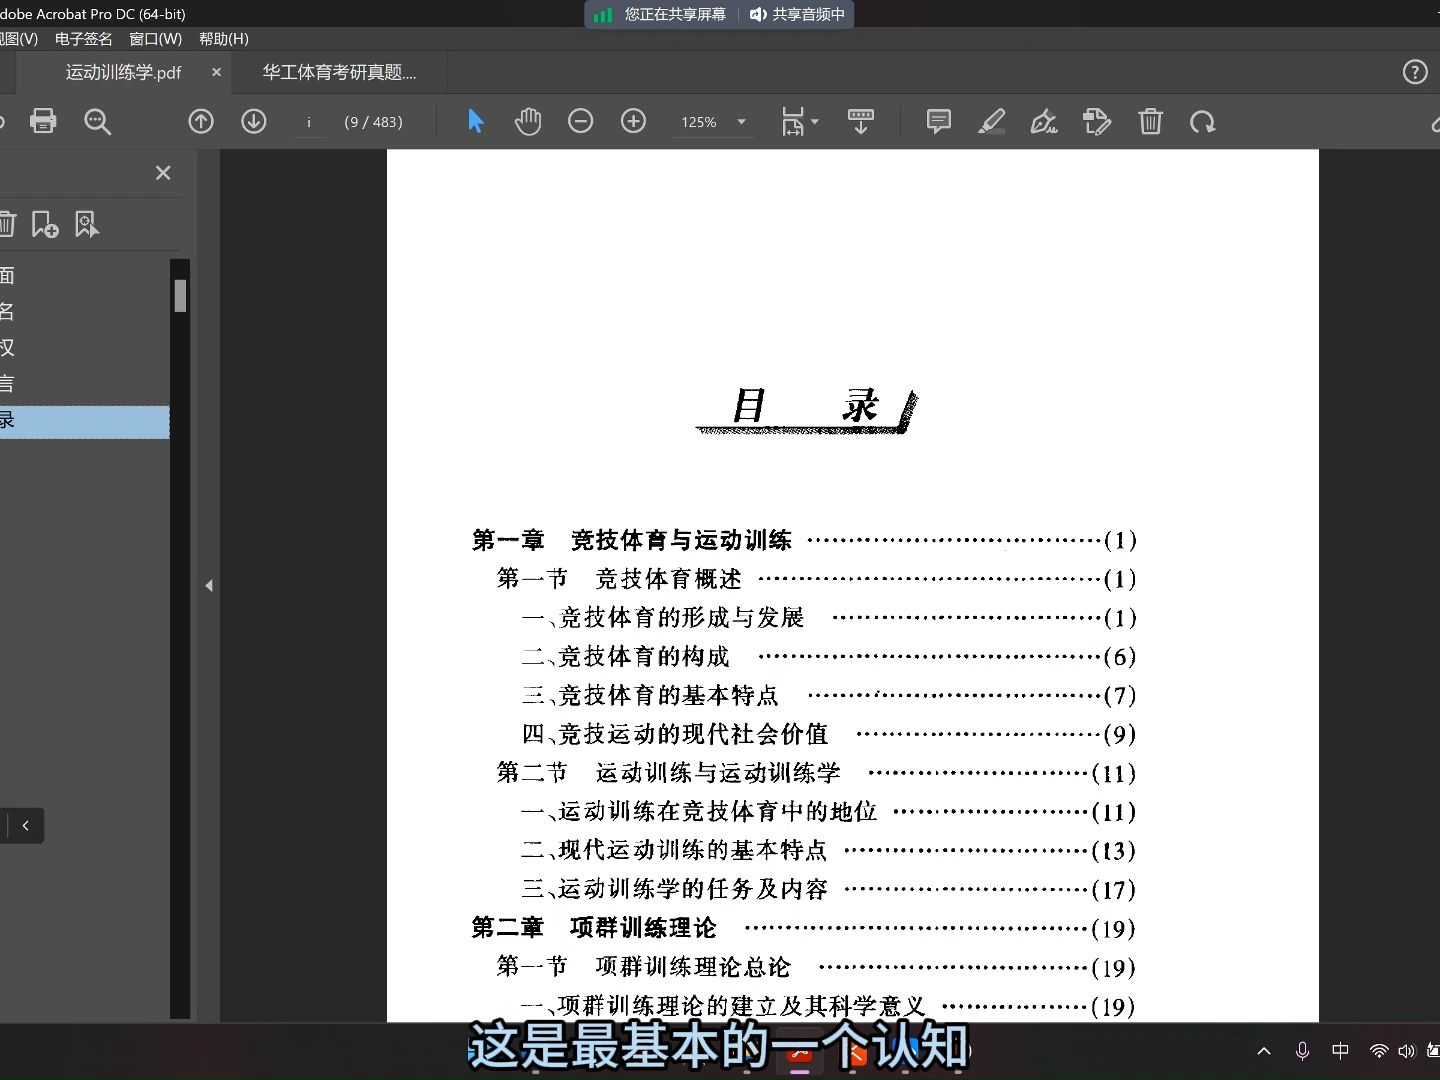Switch to 华工体育考研真题 tab
Screen dimensions: 1440x1080
click(339, 72)
